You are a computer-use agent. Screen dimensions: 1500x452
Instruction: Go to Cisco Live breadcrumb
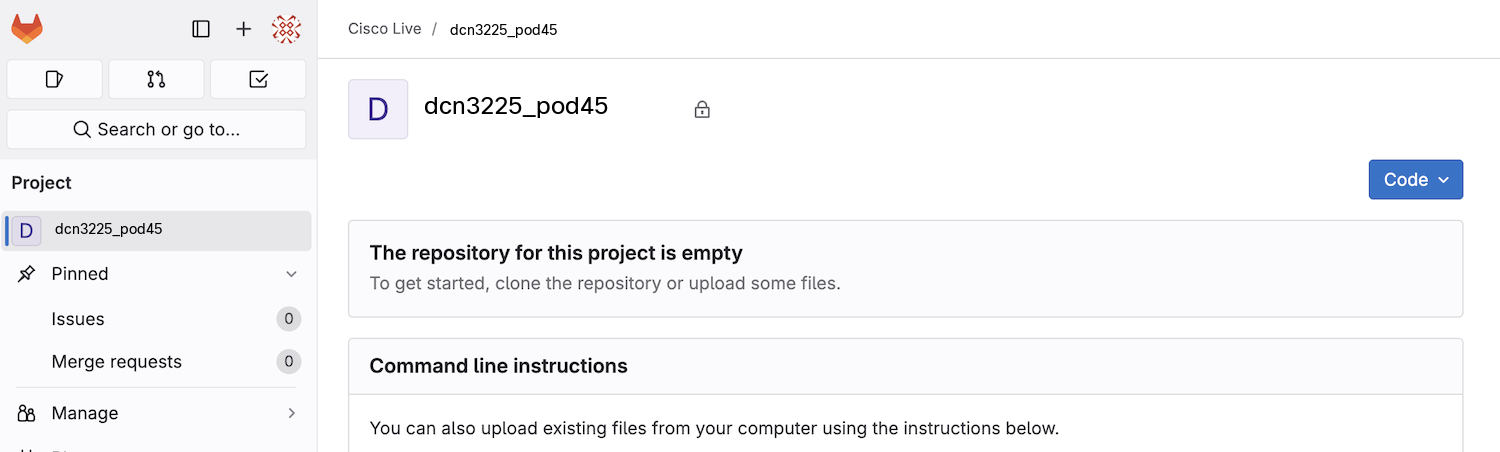point(385,29)
